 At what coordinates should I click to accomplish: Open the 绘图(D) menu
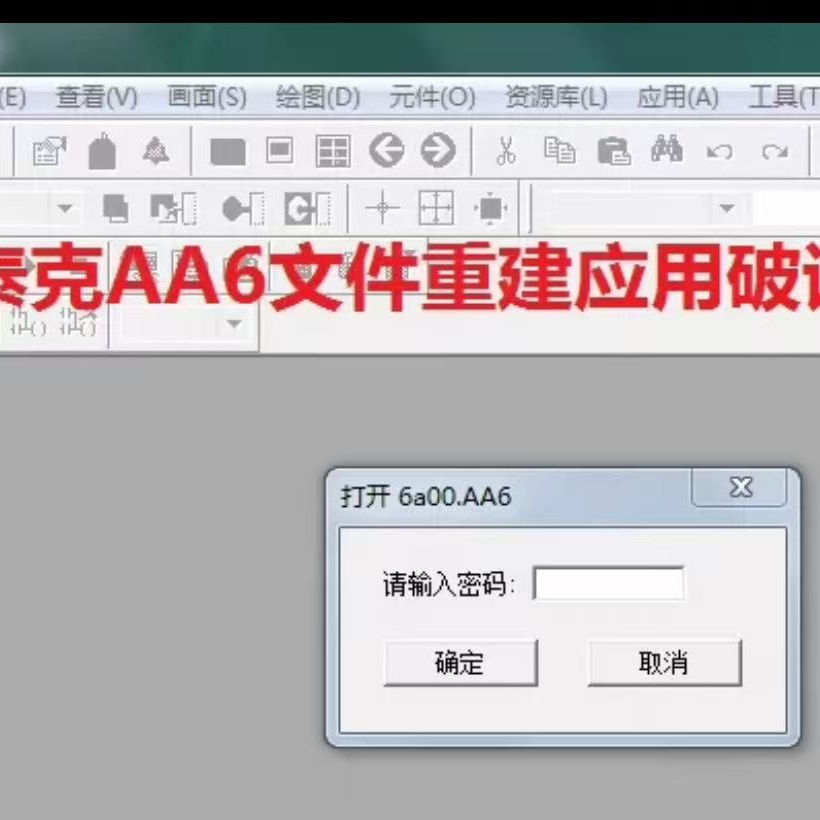pyautogui.click(x=315, y=97)
